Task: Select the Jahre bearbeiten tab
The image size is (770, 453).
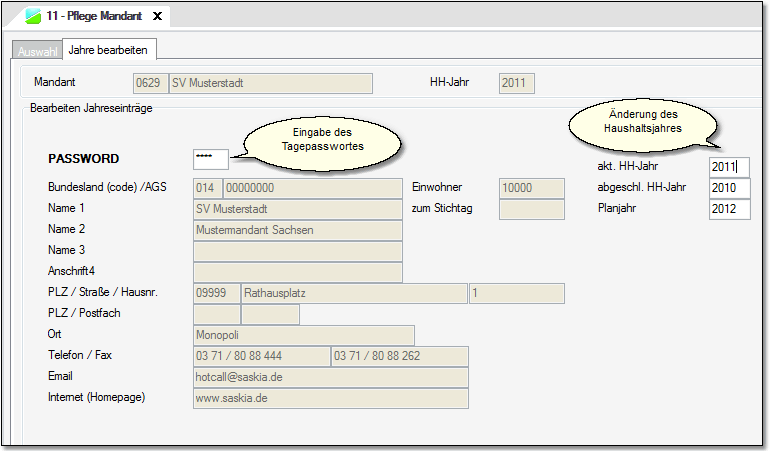Action: coord(110,50)
